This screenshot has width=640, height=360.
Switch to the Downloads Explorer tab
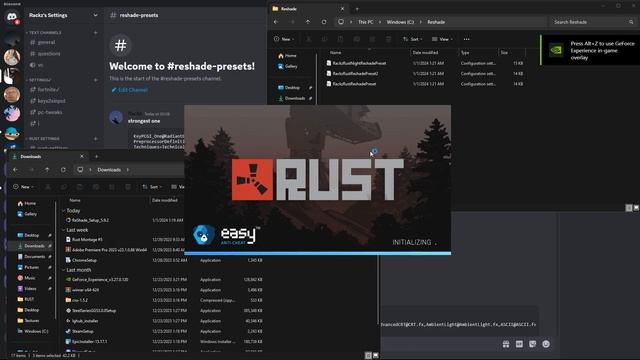pos(47,156)
